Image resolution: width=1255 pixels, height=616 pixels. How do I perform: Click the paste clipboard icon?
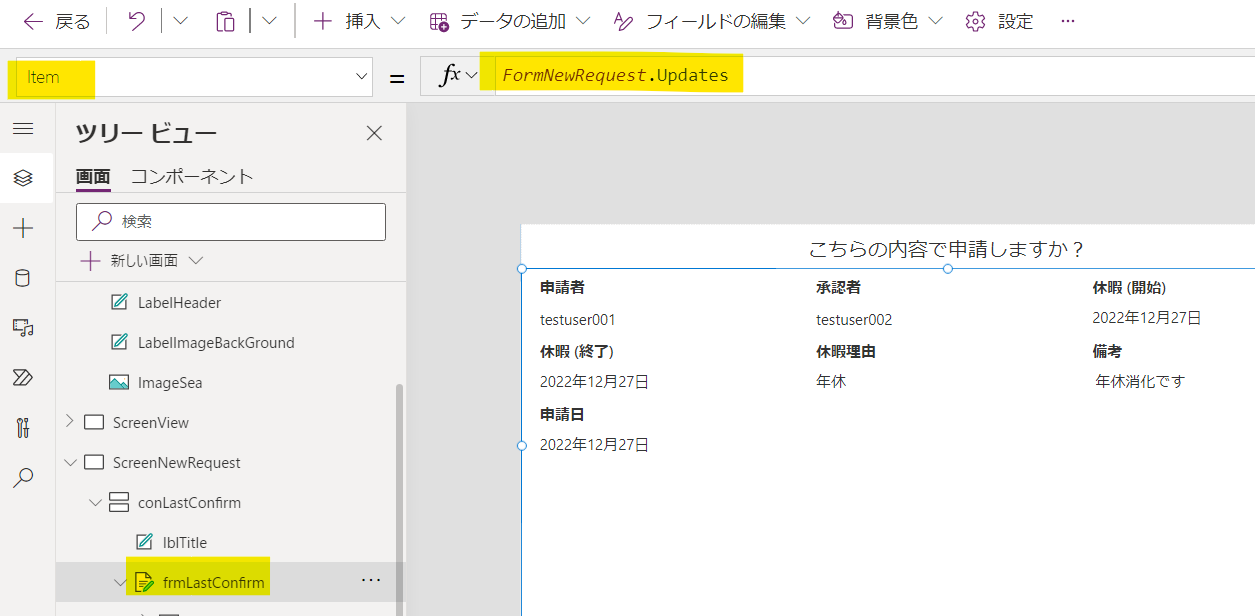click(226, 21)
